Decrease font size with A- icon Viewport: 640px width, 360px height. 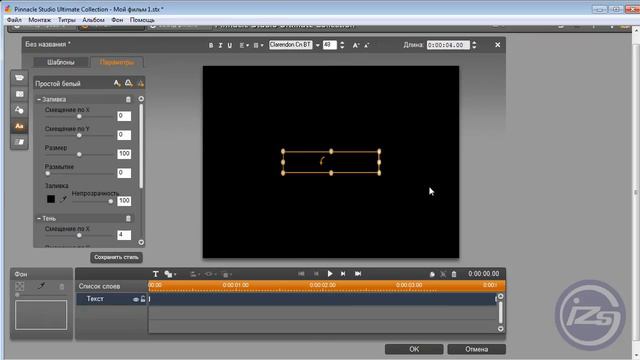coord(366,45)
